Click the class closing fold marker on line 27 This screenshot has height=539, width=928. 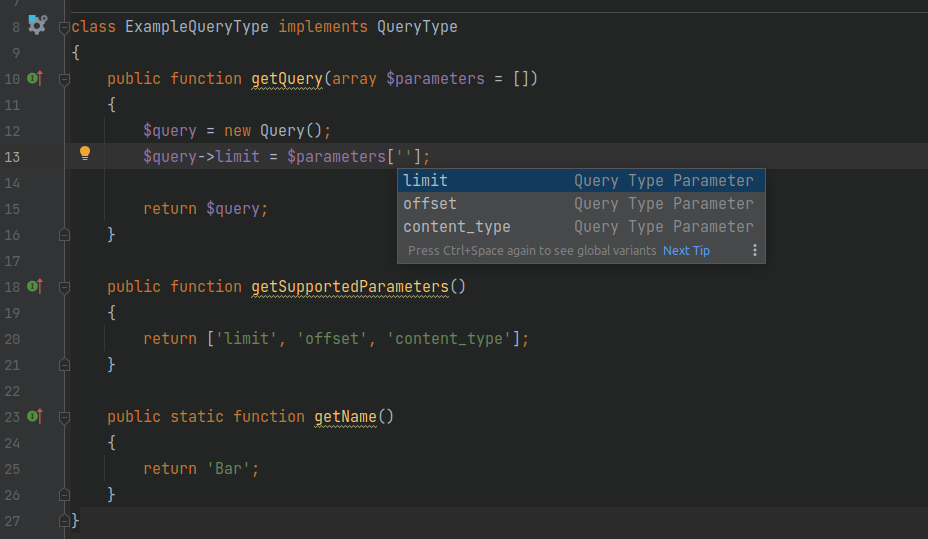[x=64, y=520]
